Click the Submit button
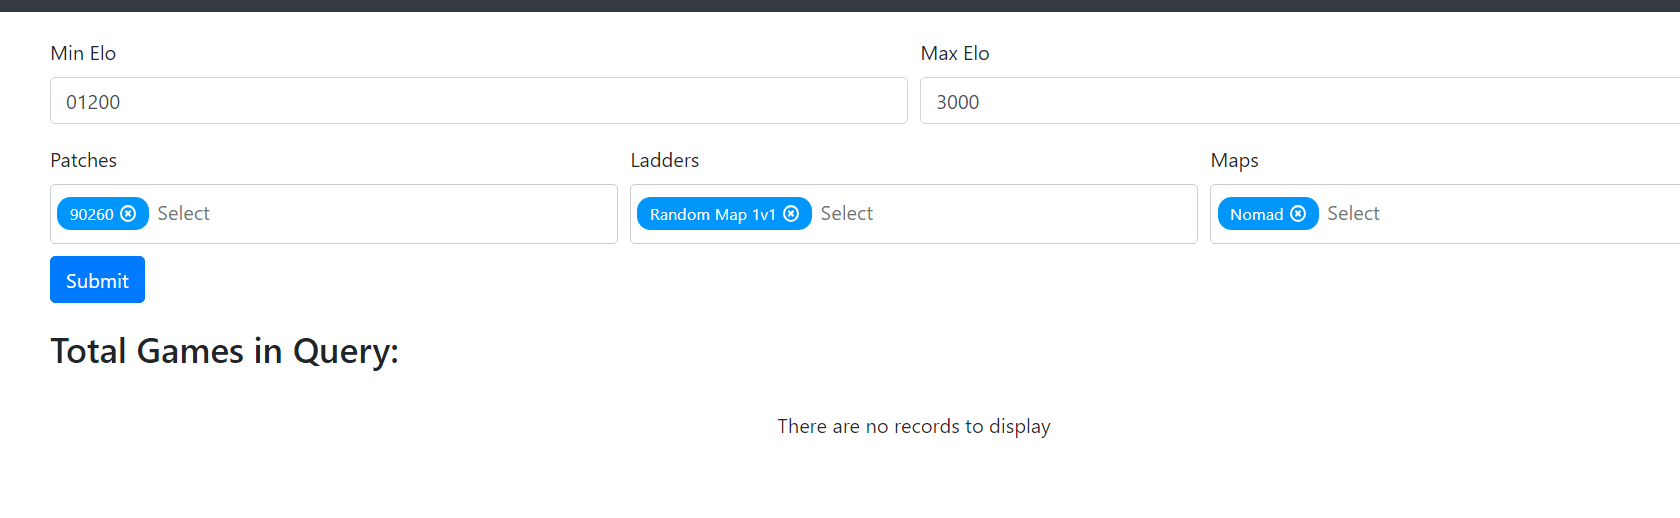This screenshot has width=1680, height=518. (97, 280)
